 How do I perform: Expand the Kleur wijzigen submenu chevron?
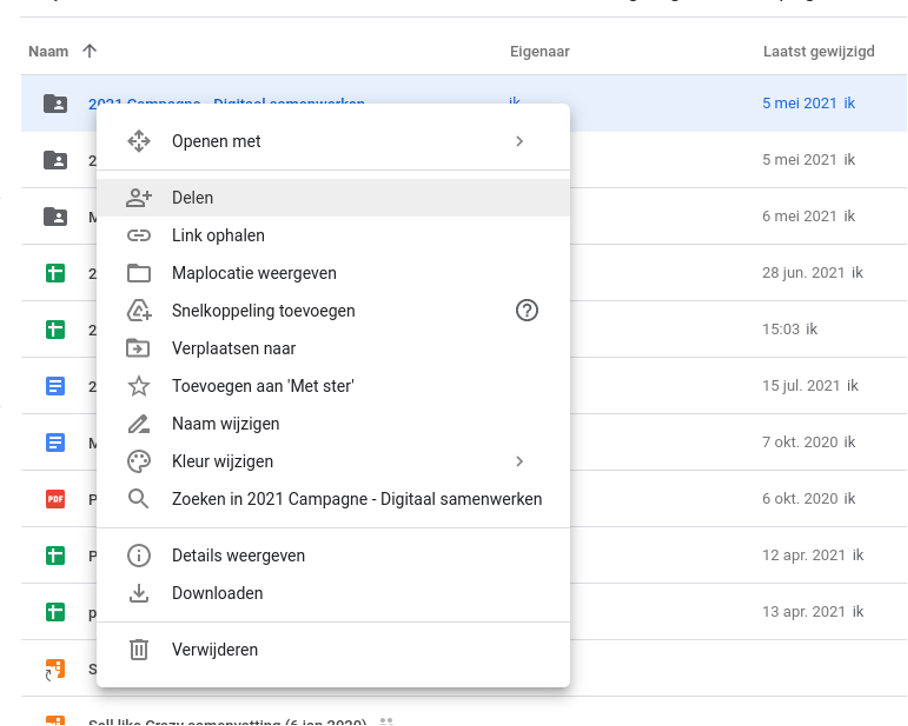point(519,461)
